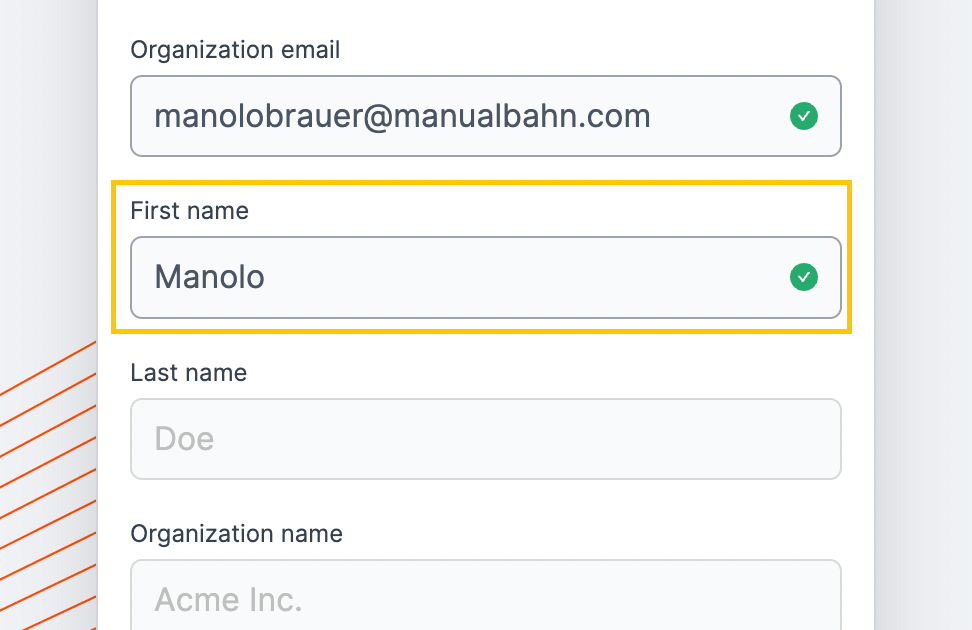
Task: Click the green checkmark in First name field
Action: point(803,277)
